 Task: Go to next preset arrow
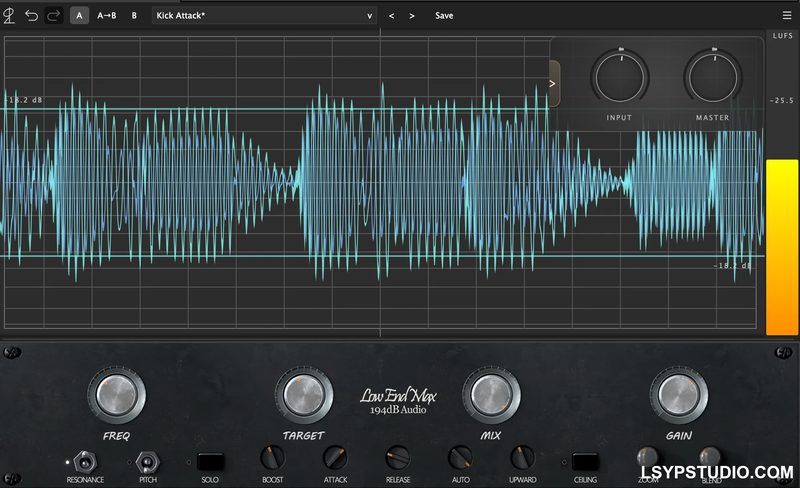412,16
